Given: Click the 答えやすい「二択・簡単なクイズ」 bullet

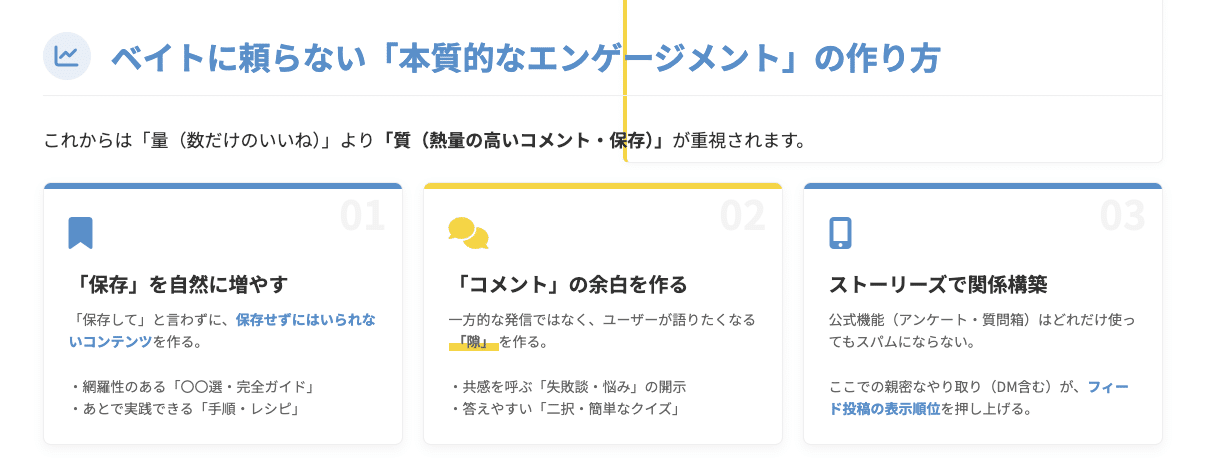Looking at the screenshot, I should [x=564, y=409].
